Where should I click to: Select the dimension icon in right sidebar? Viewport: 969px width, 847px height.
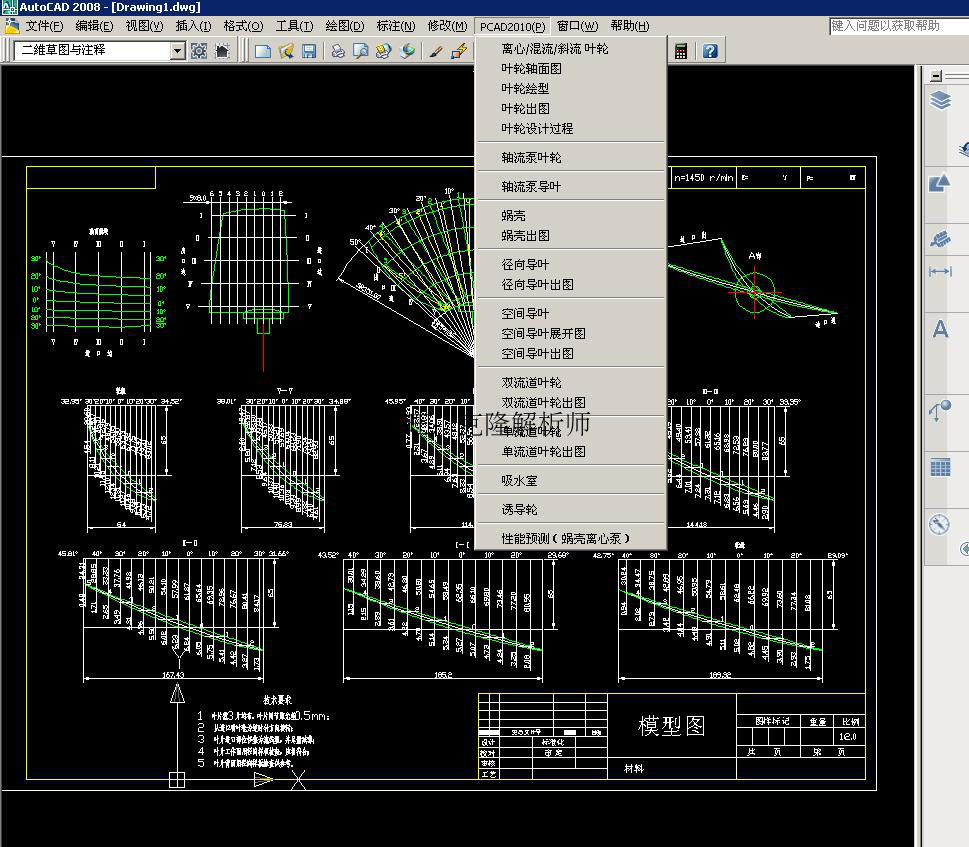point(941,272)
